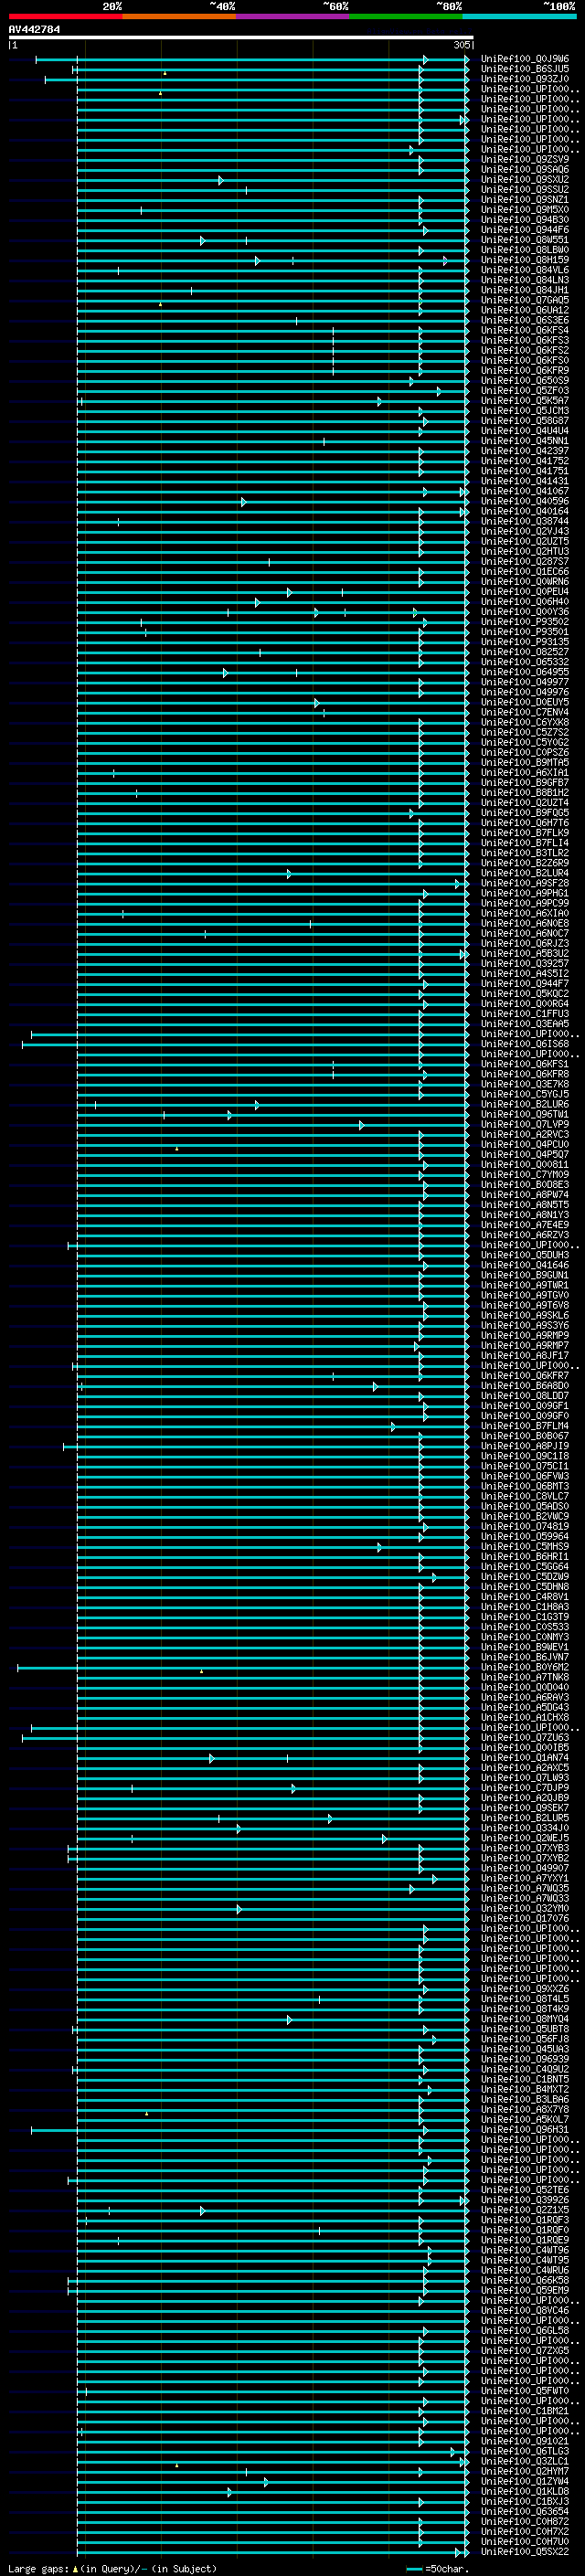Open hit UniRef100_Q0J9W6
The height and width of the screenshot is (2576, 585).
click(x=525, y=59)
